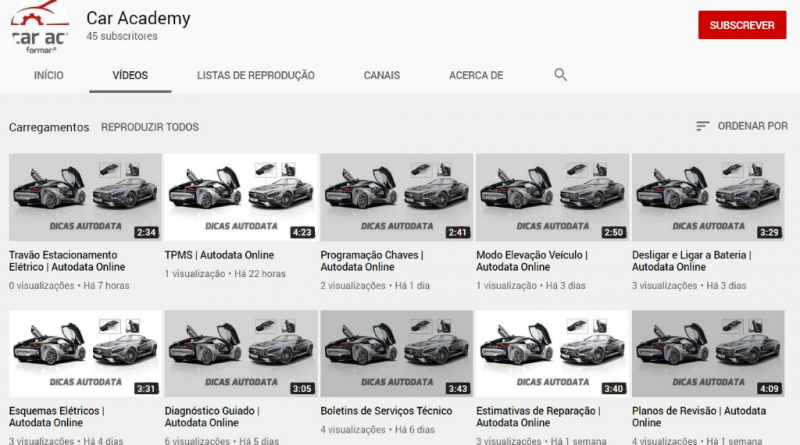
Task: Click title Boletins de Serviços Técnico
Action: [386, 411]
